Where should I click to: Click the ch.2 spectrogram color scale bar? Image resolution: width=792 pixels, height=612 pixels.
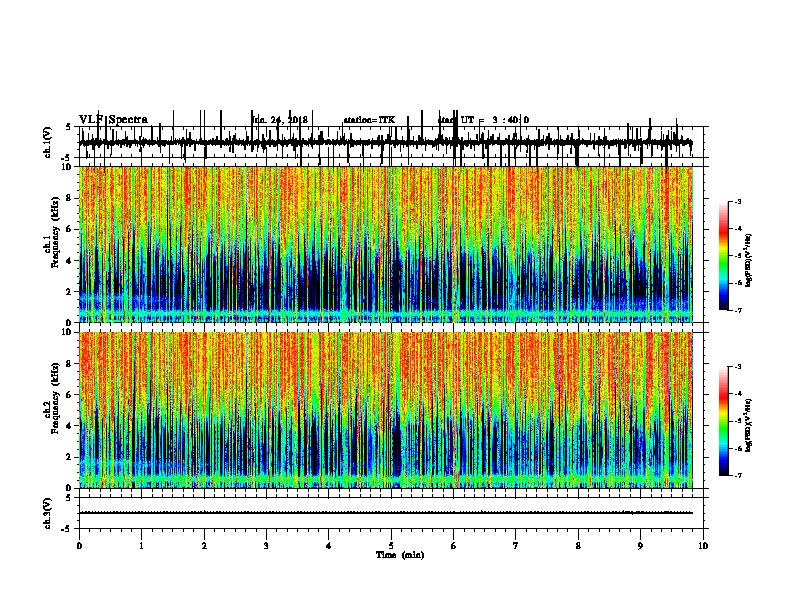tap(724, 421)
